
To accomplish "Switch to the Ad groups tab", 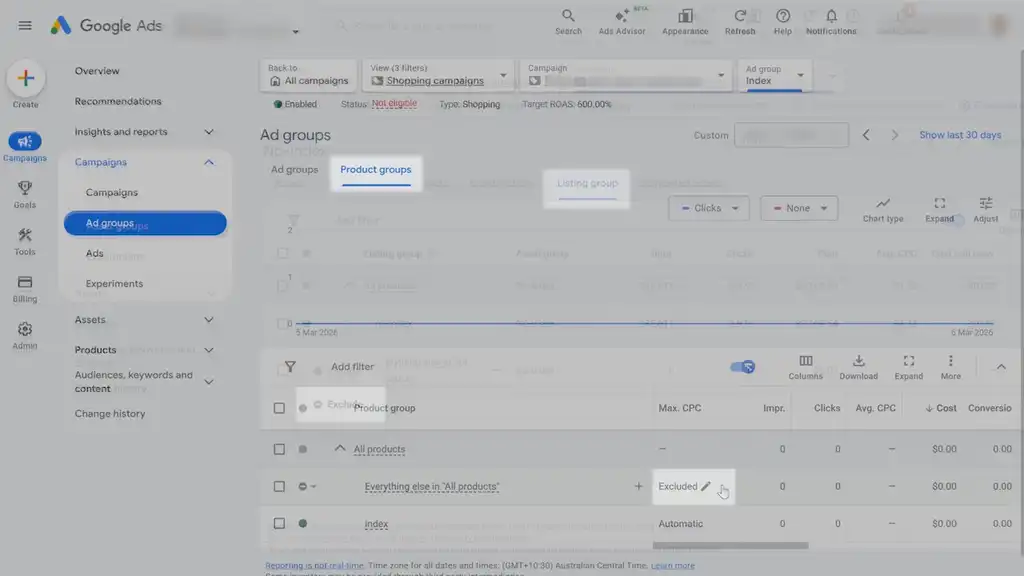I will click(x=295, y=170).
